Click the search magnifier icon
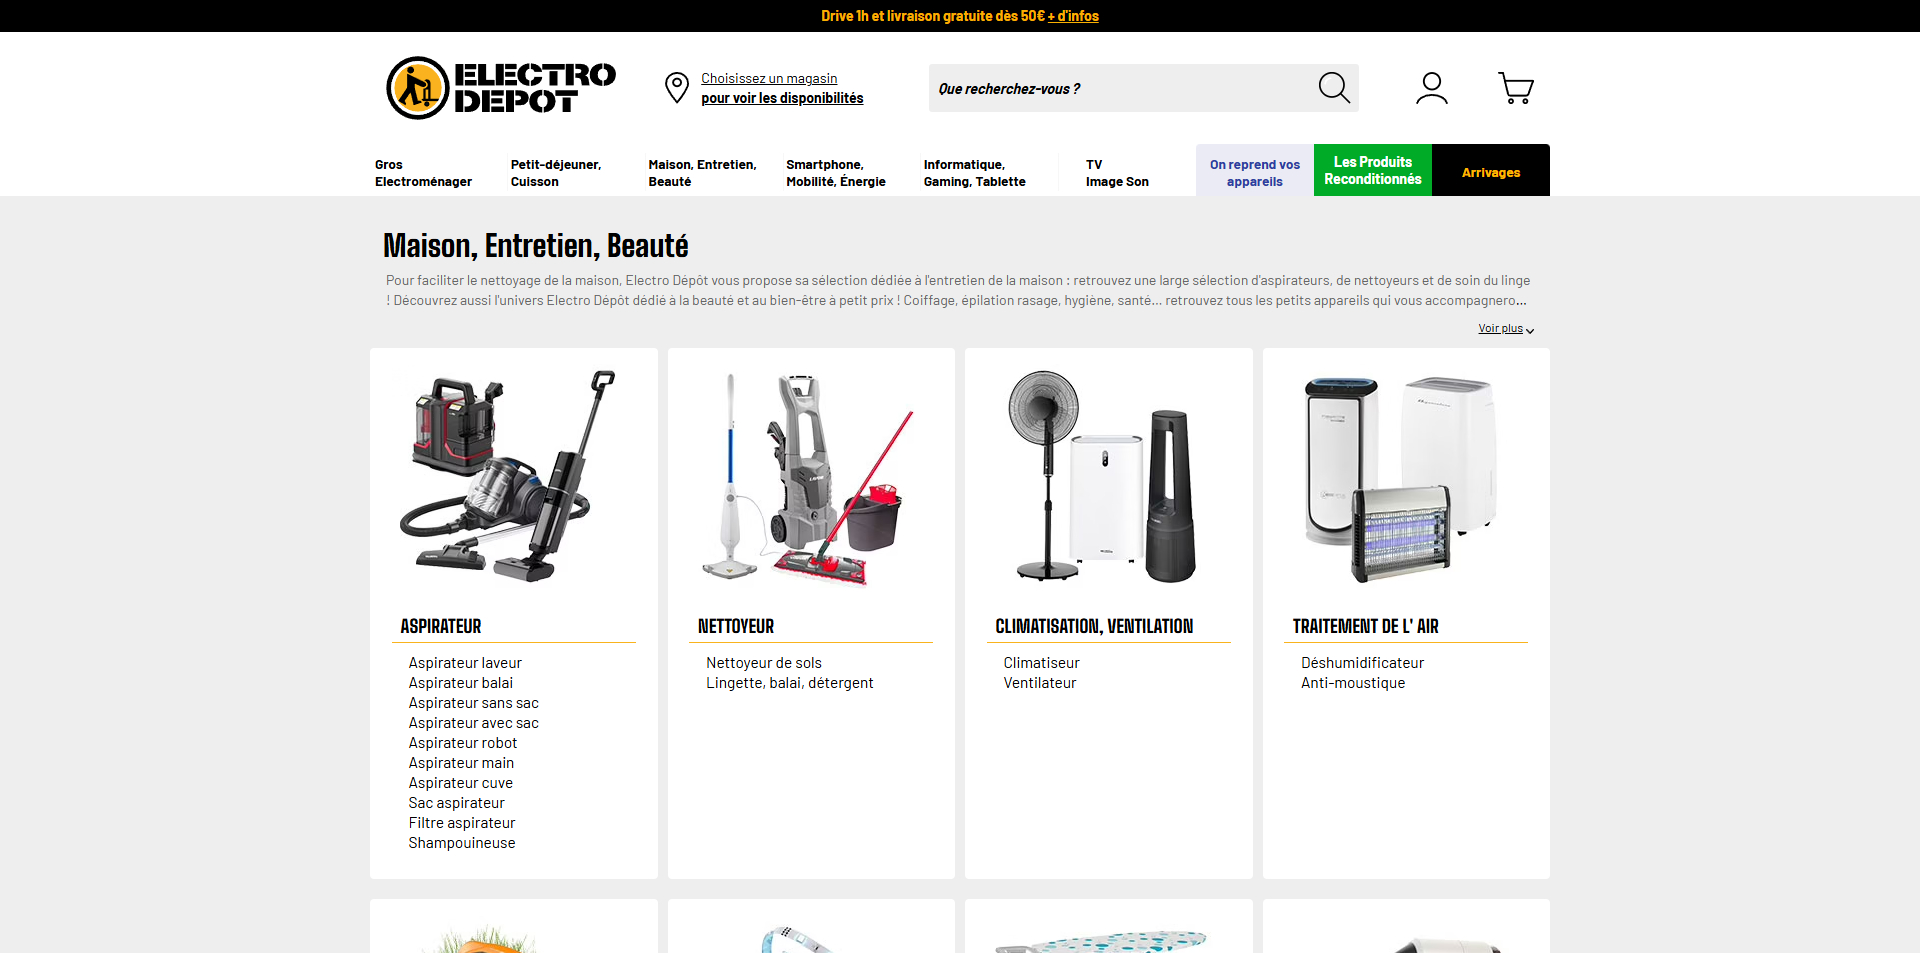The width and height of the screenshot is (1920, 953). point(1334,88)
